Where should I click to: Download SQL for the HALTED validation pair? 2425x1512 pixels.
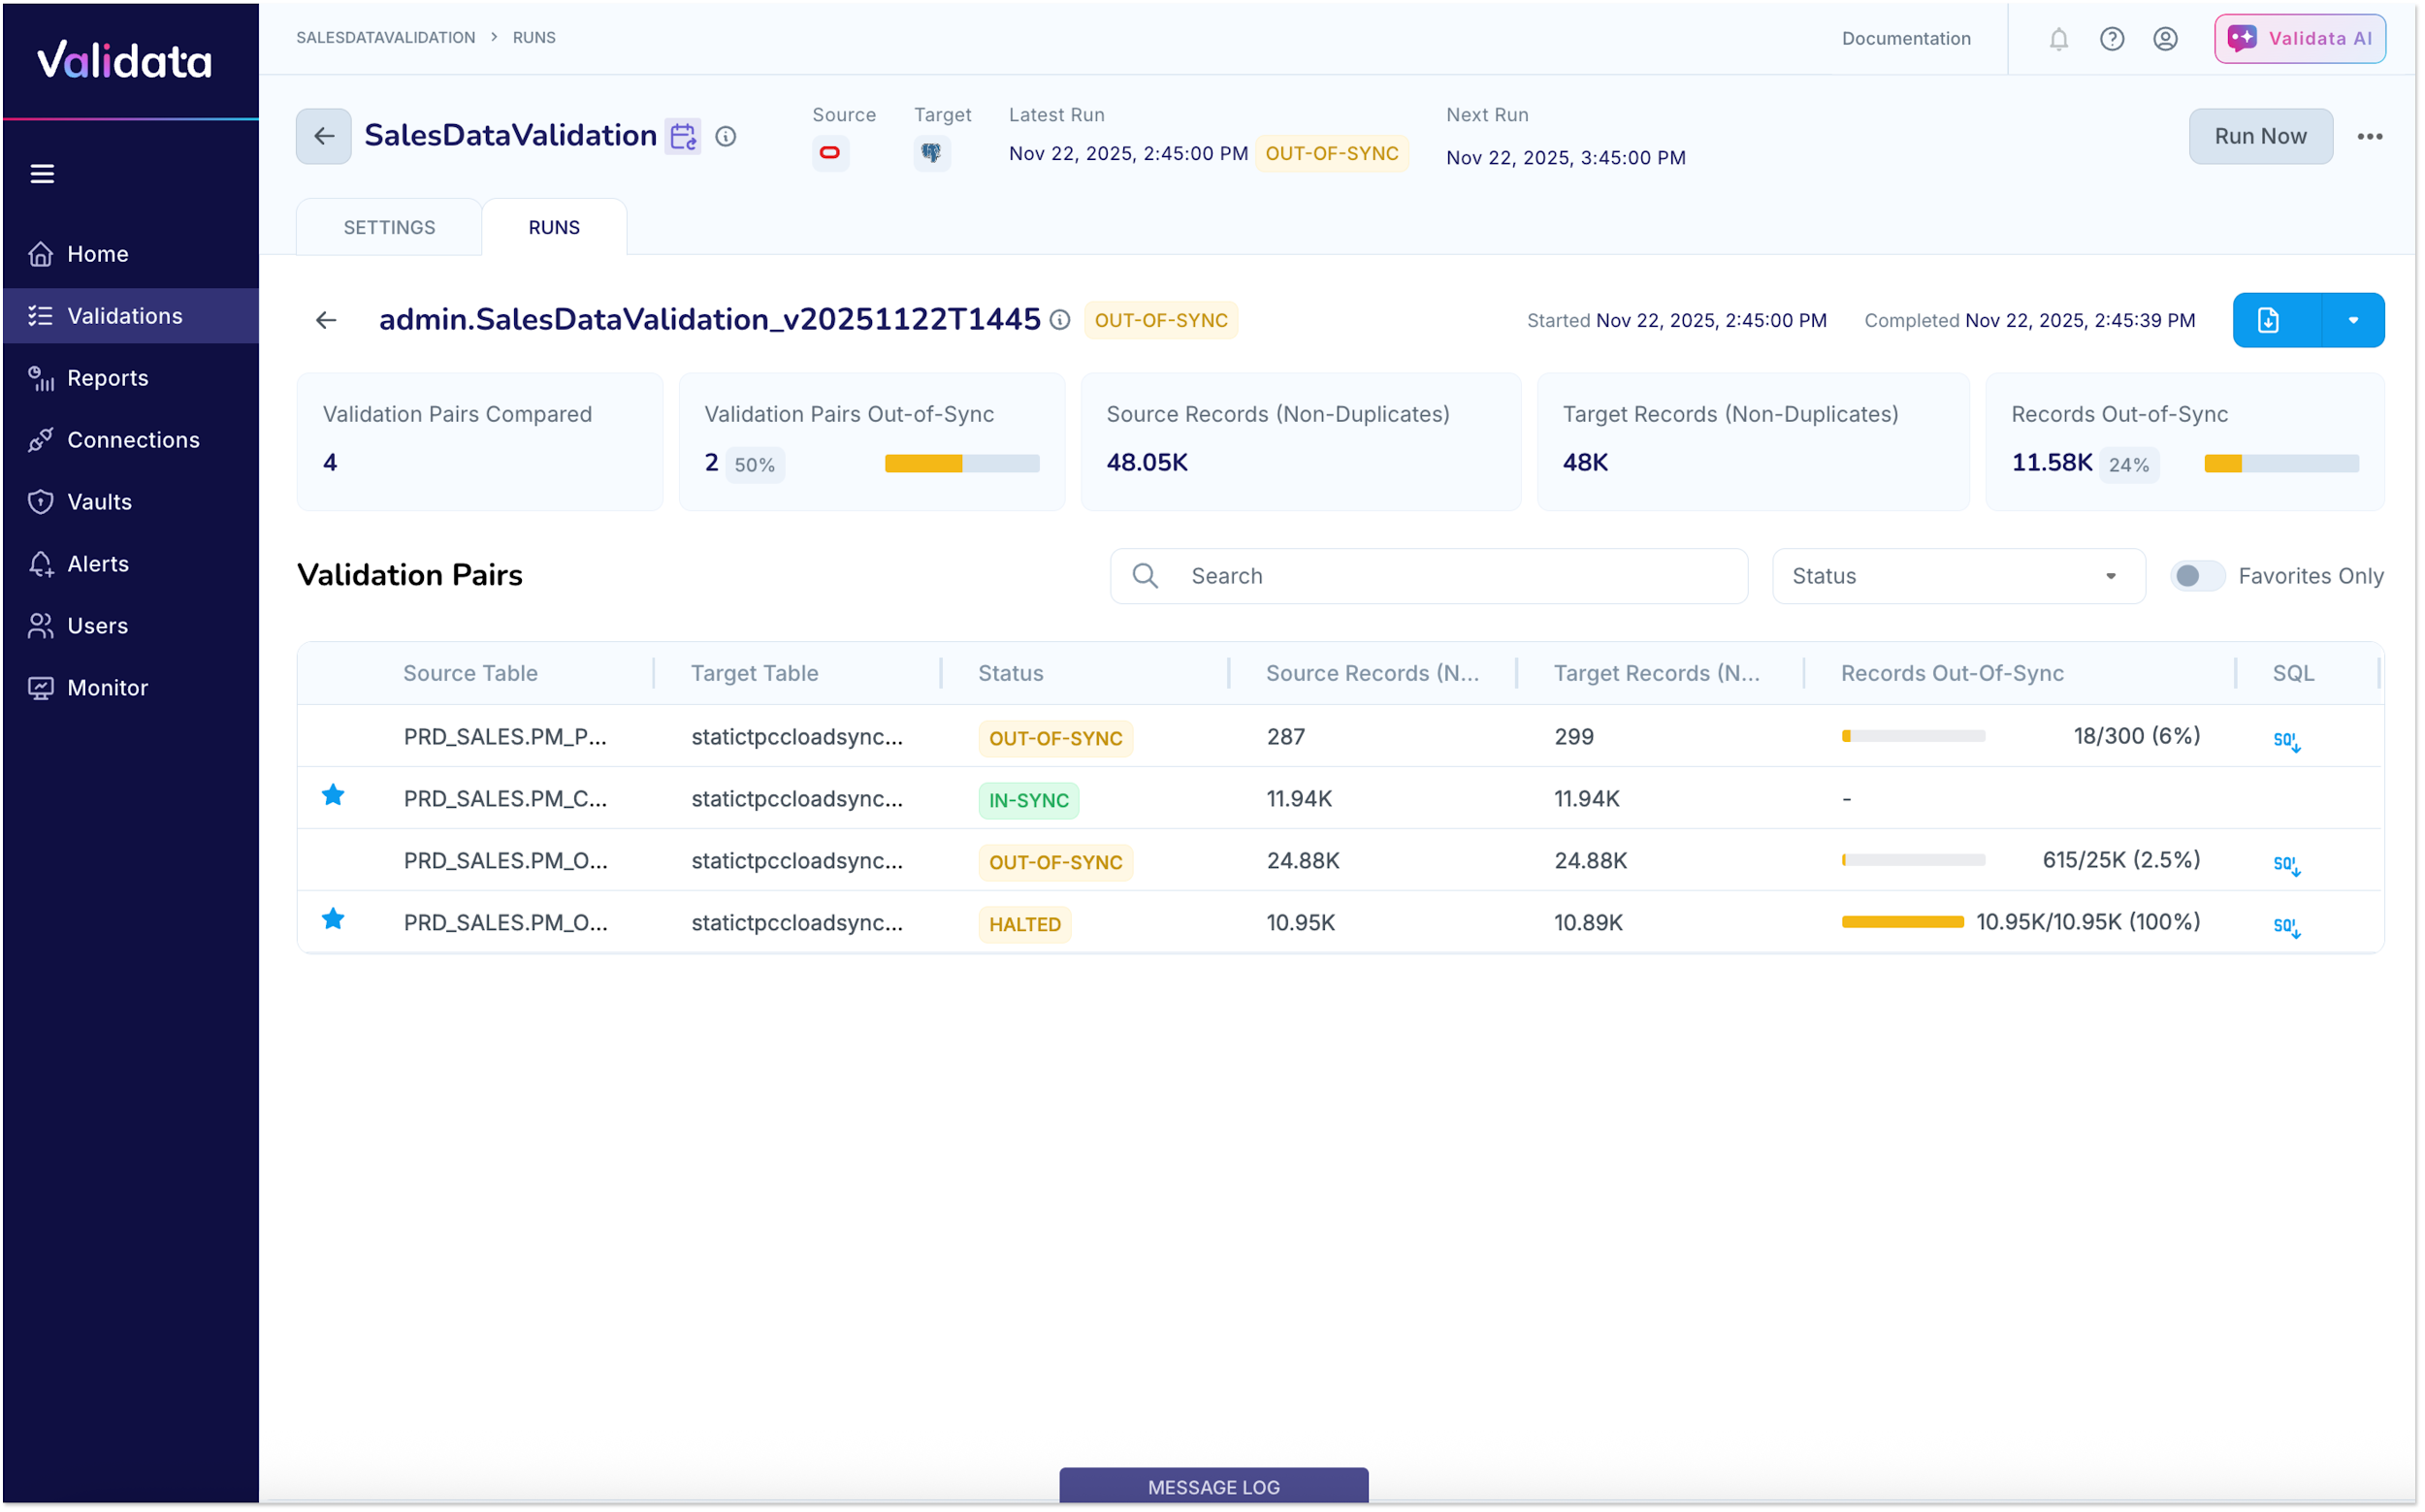[x=2286, y=926]
